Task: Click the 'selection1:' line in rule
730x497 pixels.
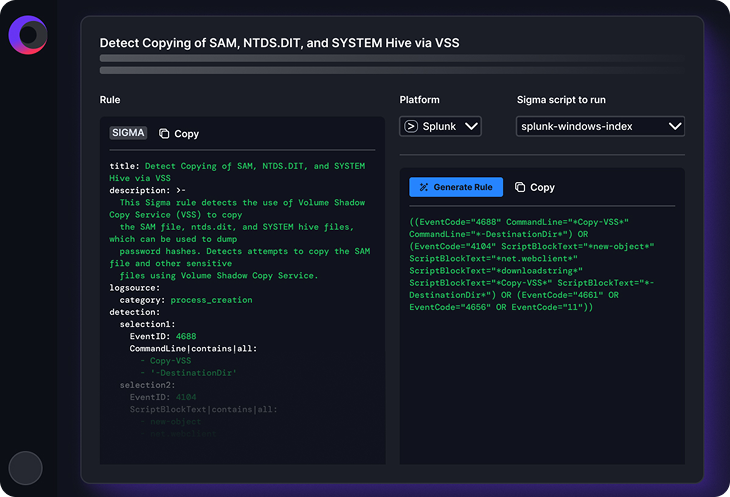Action: click(147, 324)
